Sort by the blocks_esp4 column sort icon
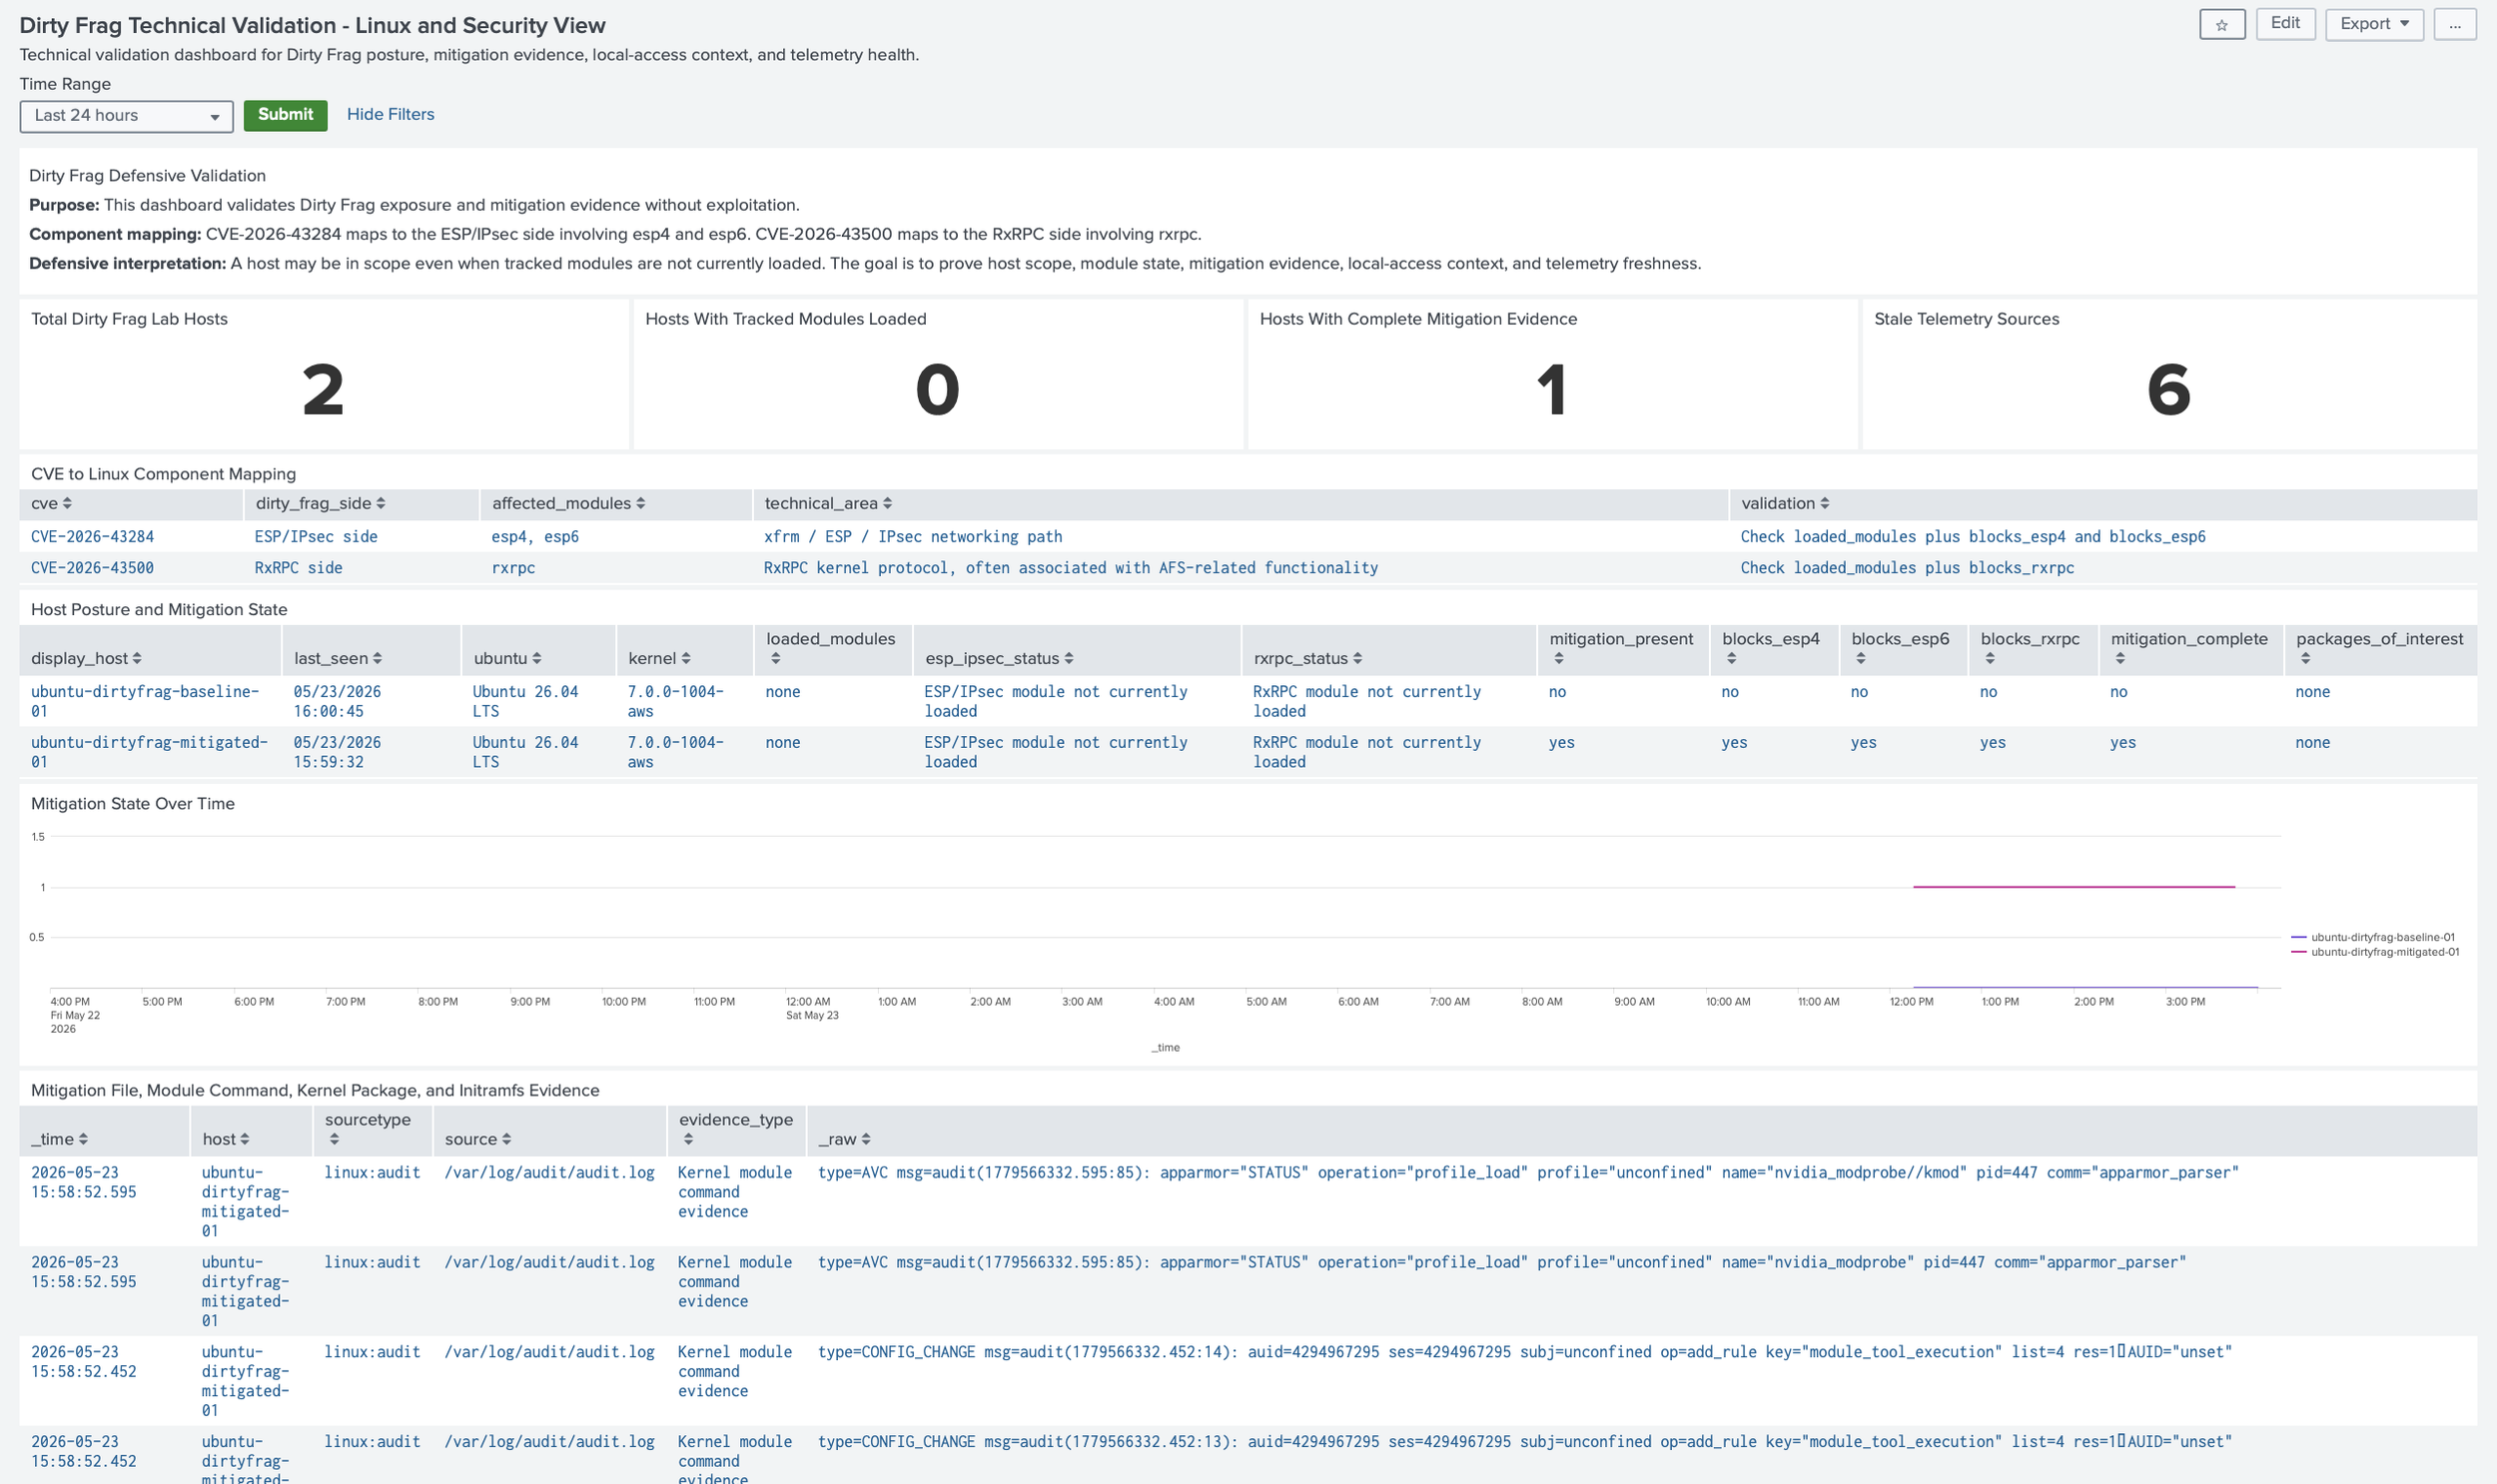This screenshot has width=2497, height=1484. 1731,658
